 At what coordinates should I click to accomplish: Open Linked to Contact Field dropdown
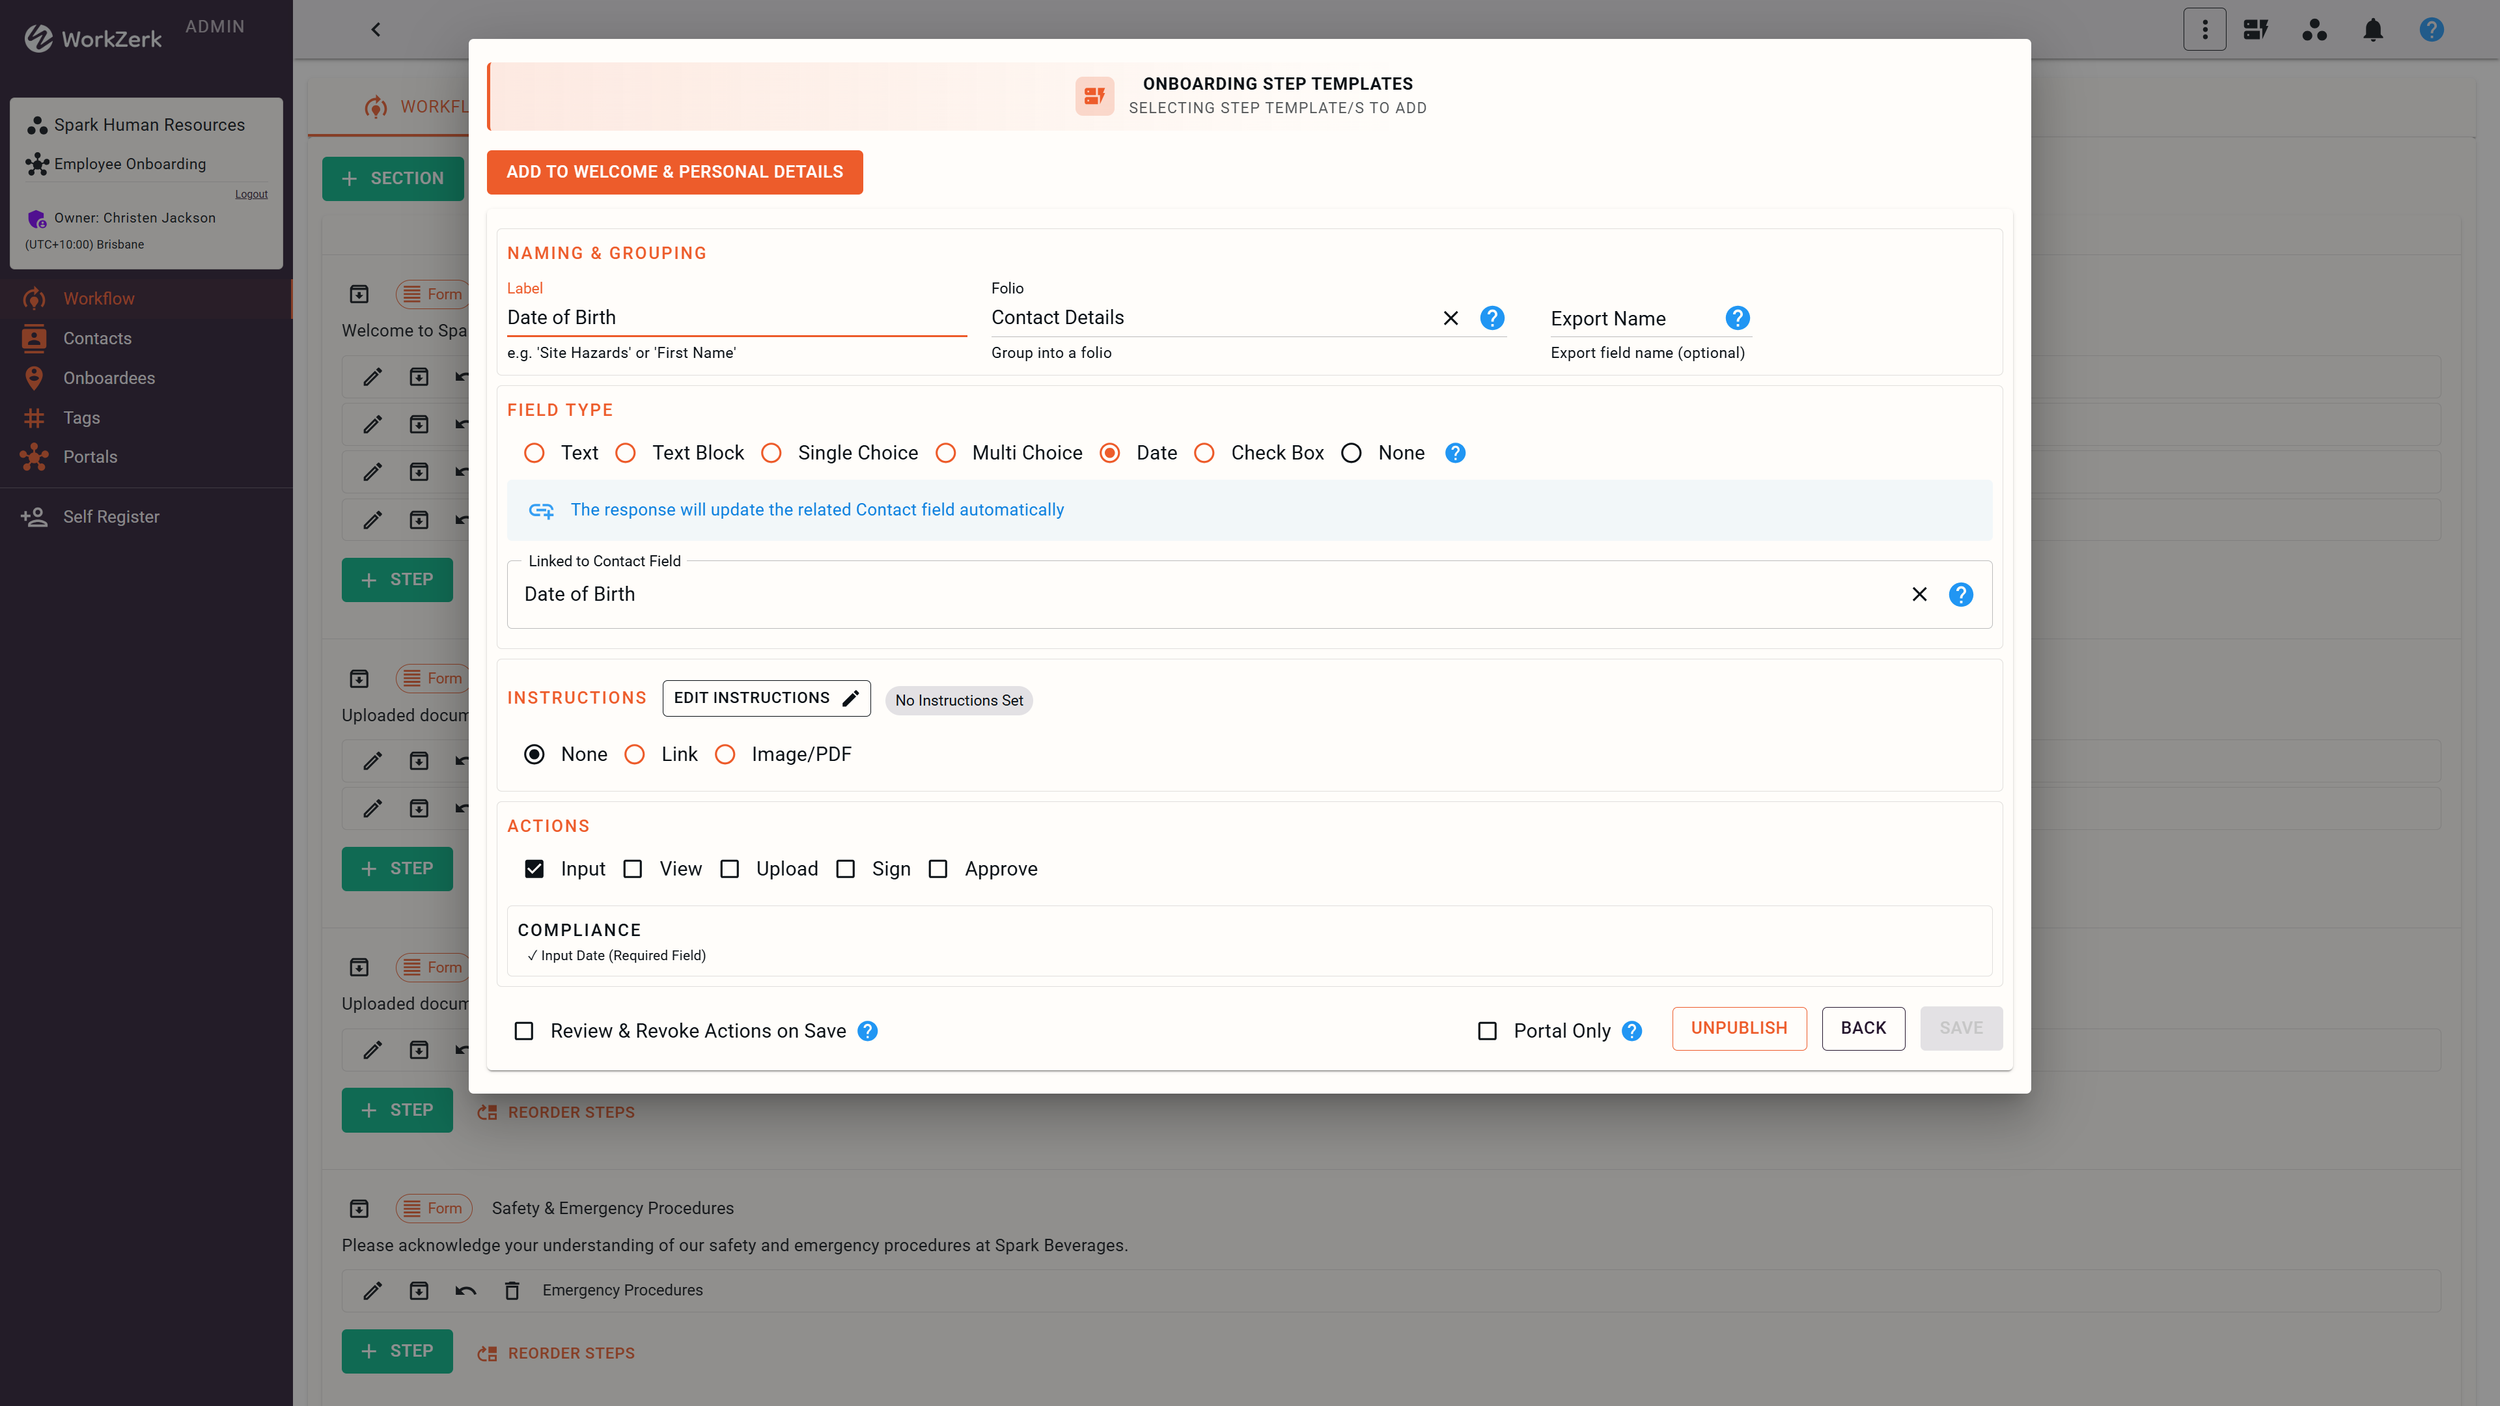pos(1200,595)
